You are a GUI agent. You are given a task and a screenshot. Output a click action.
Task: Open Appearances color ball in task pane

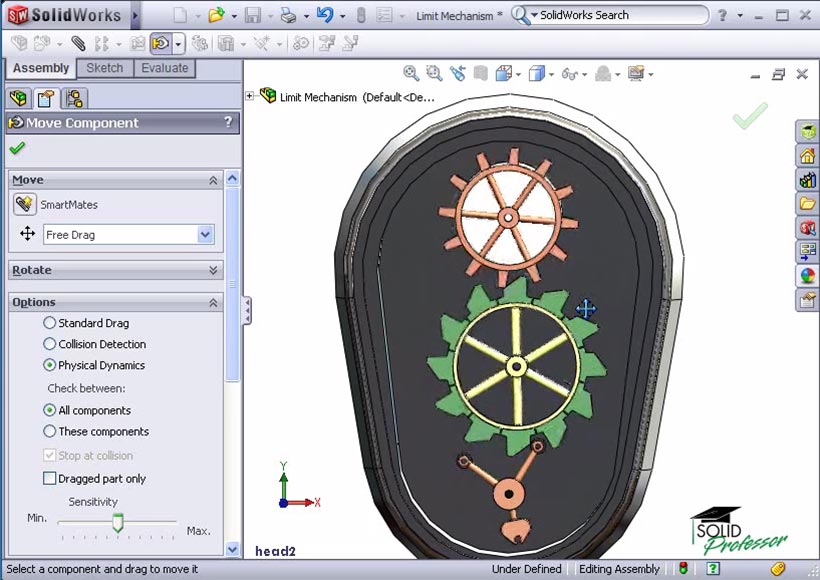807,276
